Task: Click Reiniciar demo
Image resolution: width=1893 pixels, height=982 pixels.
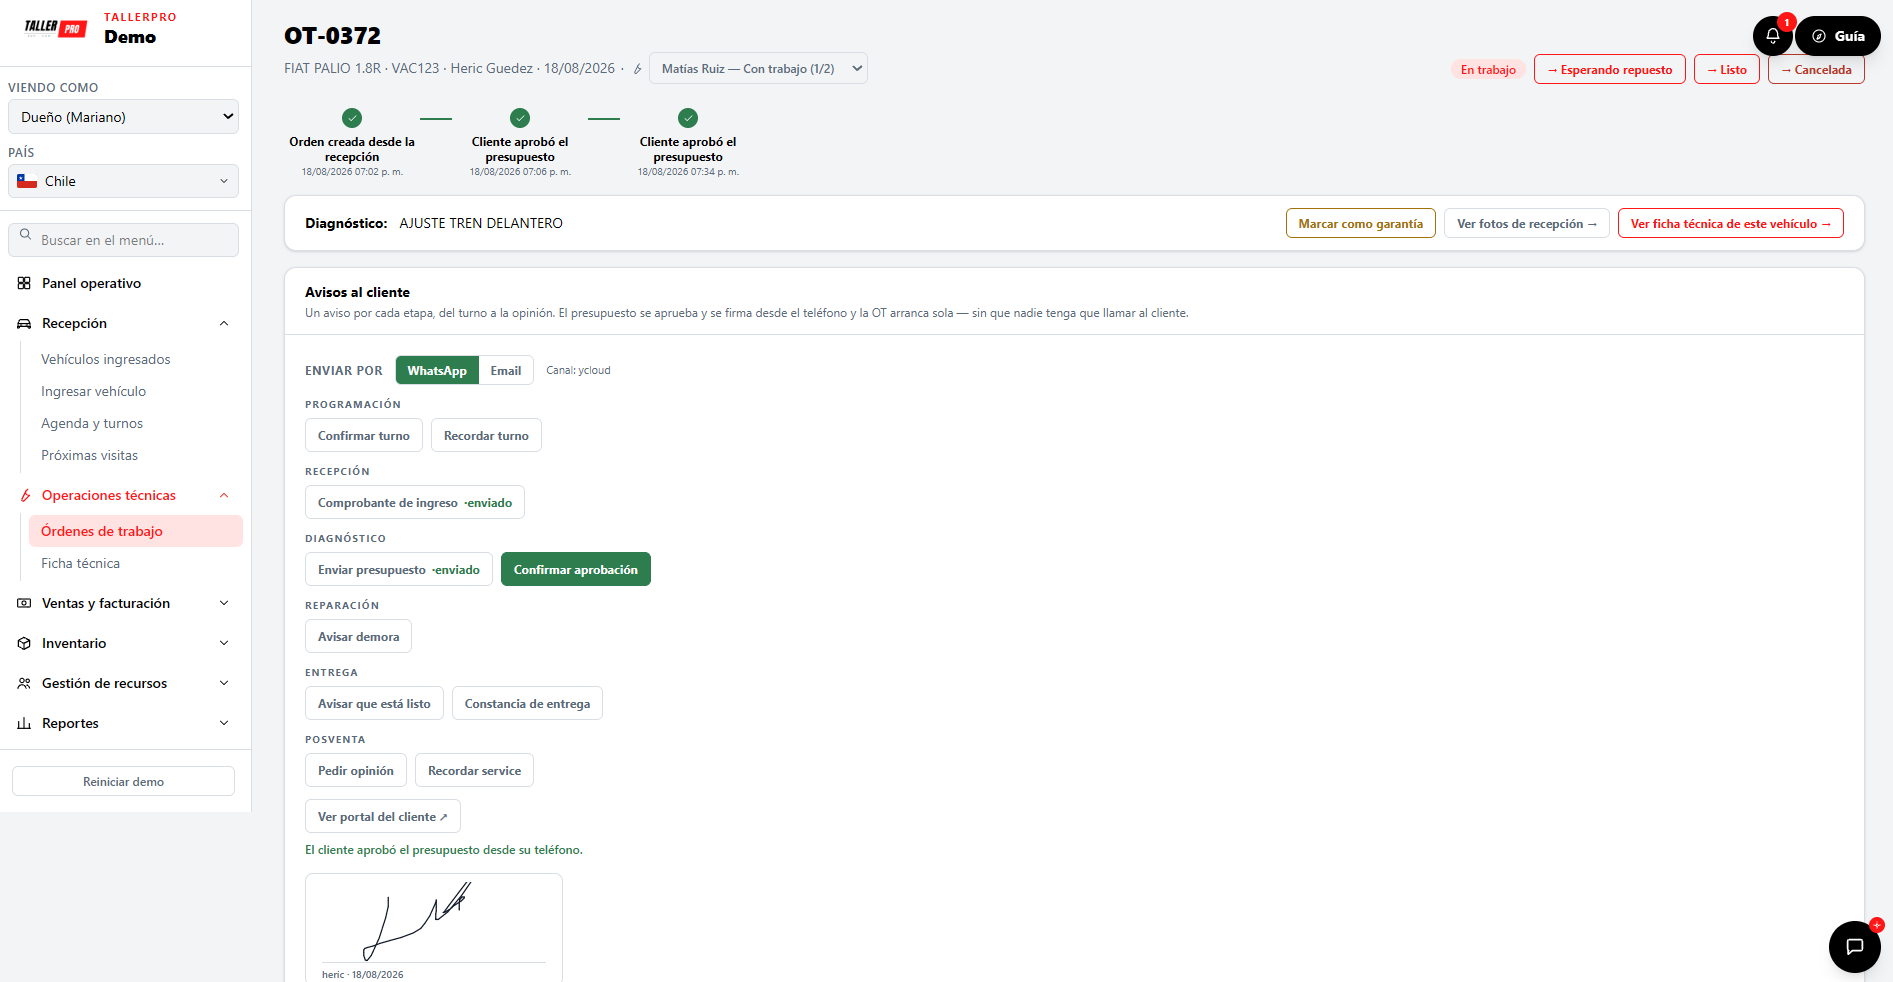Action: tap(123, 781)
